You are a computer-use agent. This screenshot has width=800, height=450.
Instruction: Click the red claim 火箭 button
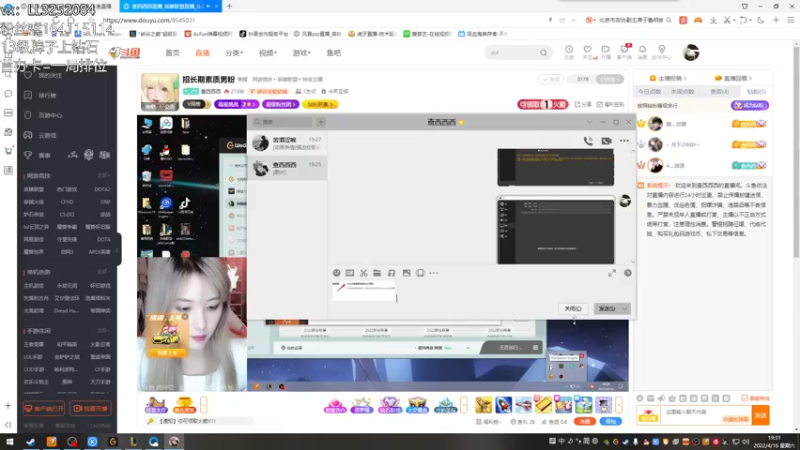tap(543, 104)
